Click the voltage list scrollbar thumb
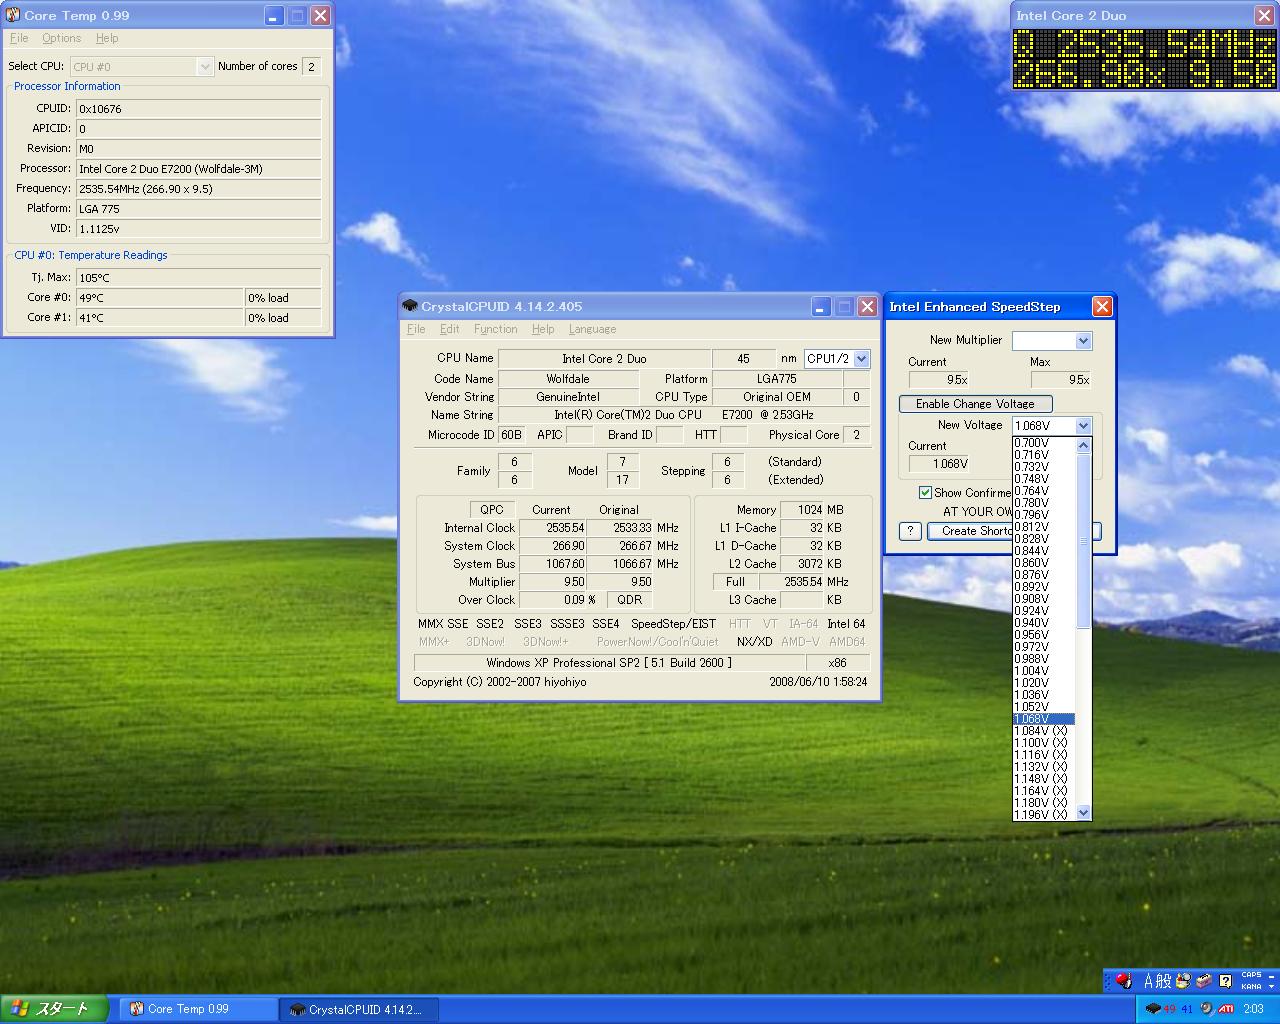The width and height of the screenshot is (1280, 1024). click(x=1083, y=541)
